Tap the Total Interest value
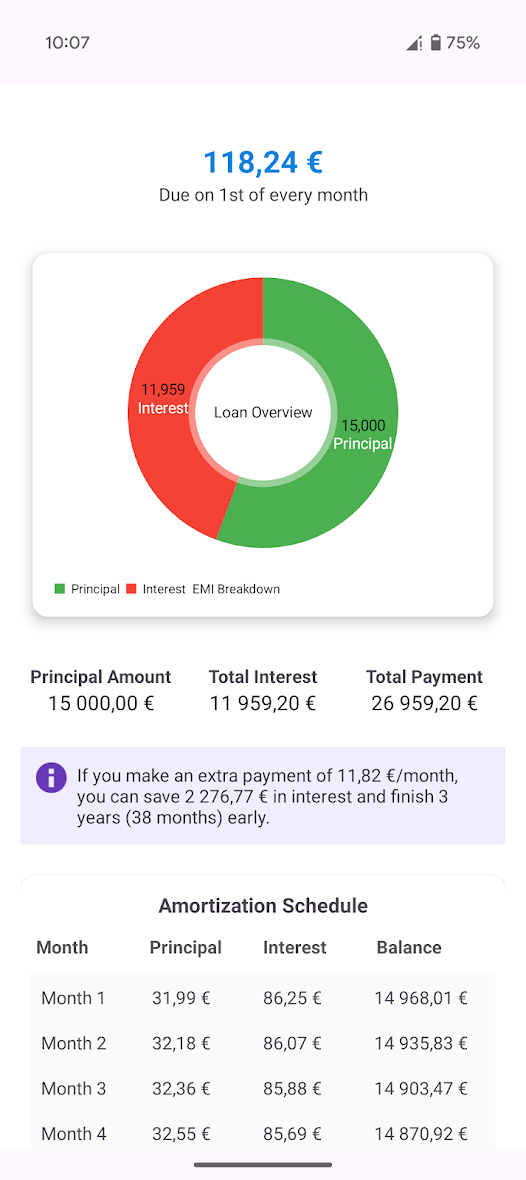 (x=263, y=704)
